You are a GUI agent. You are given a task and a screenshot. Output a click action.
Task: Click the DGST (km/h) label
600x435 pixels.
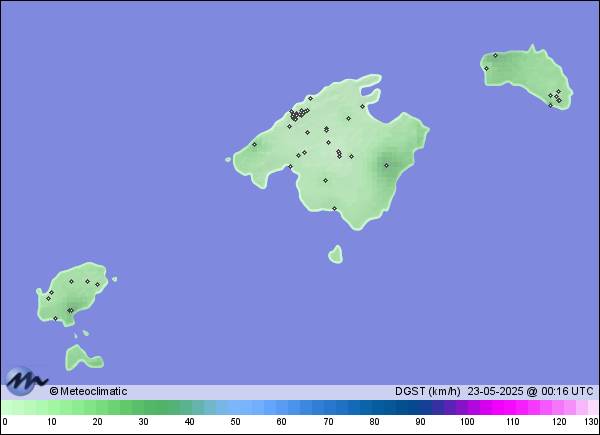tap(427, 391)
